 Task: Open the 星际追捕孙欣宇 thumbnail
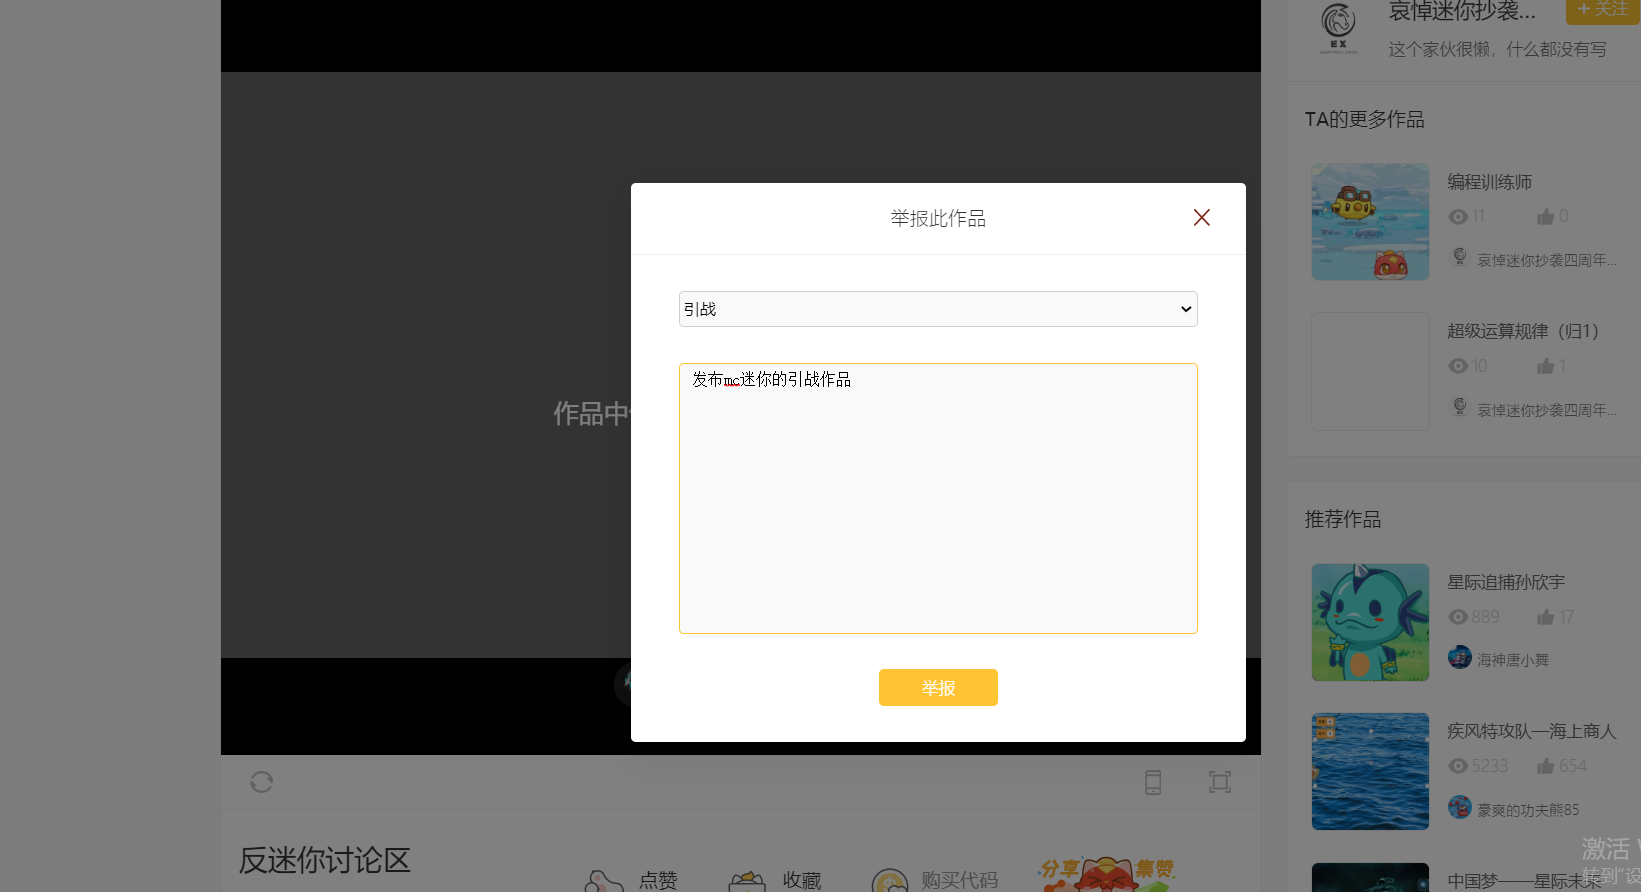coord(1370,622)
